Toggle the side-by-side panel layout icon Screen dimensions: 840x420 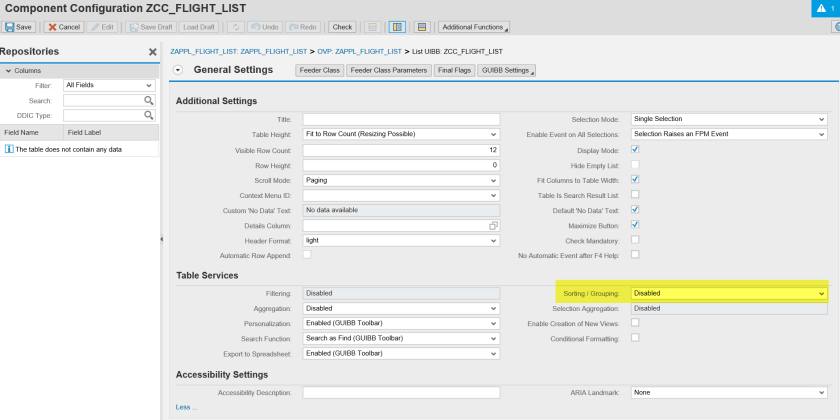[396, 27]
